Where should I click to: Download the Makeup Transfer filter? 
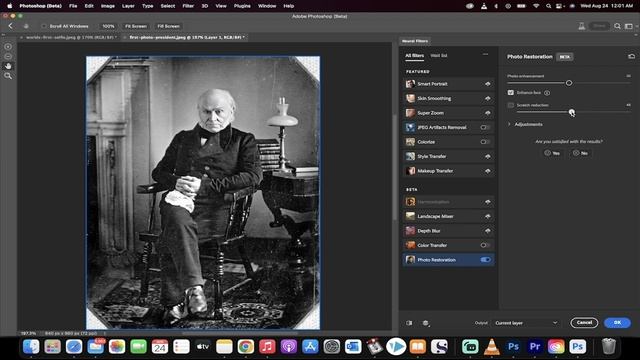487,171
